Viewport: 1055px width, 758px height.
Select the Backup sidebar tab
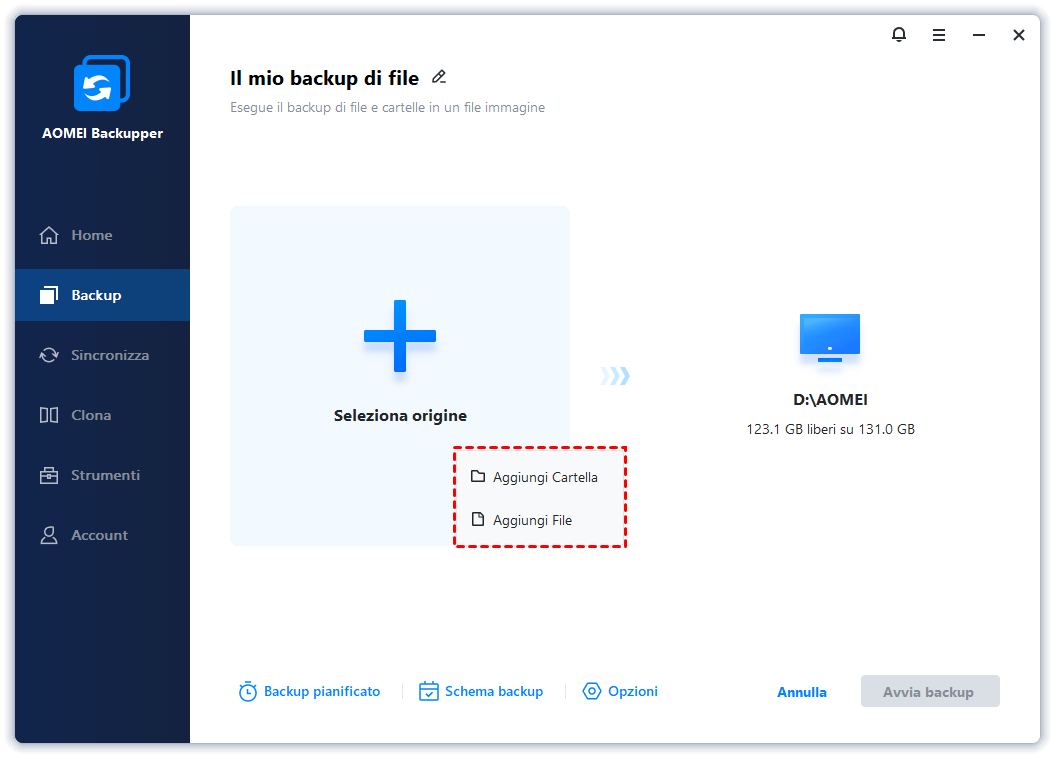[96, 295]
